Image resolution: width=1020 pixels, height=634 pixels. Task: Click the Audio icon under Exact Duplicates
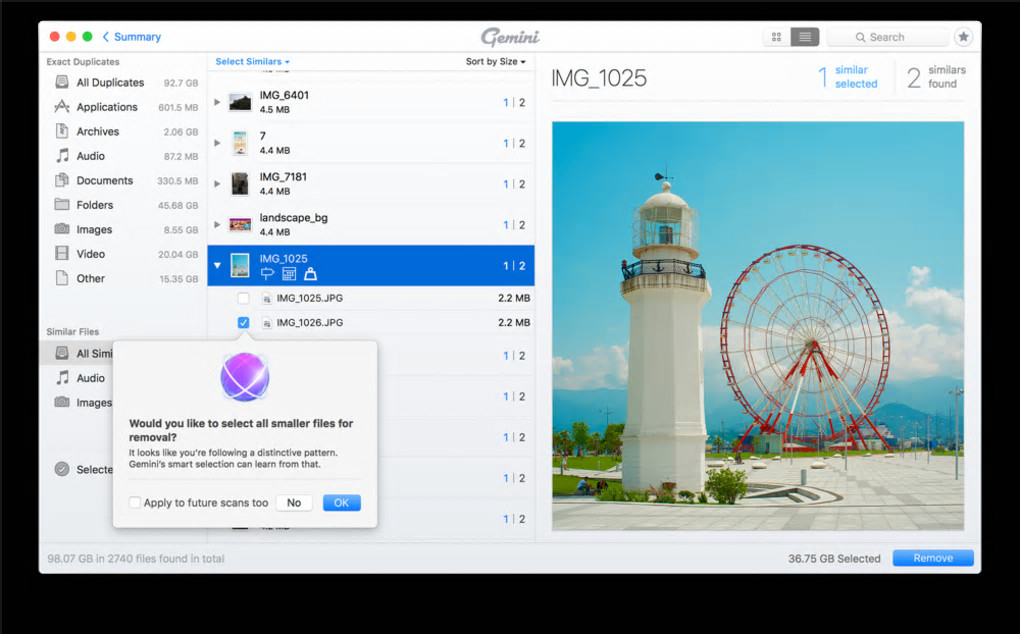62,155
